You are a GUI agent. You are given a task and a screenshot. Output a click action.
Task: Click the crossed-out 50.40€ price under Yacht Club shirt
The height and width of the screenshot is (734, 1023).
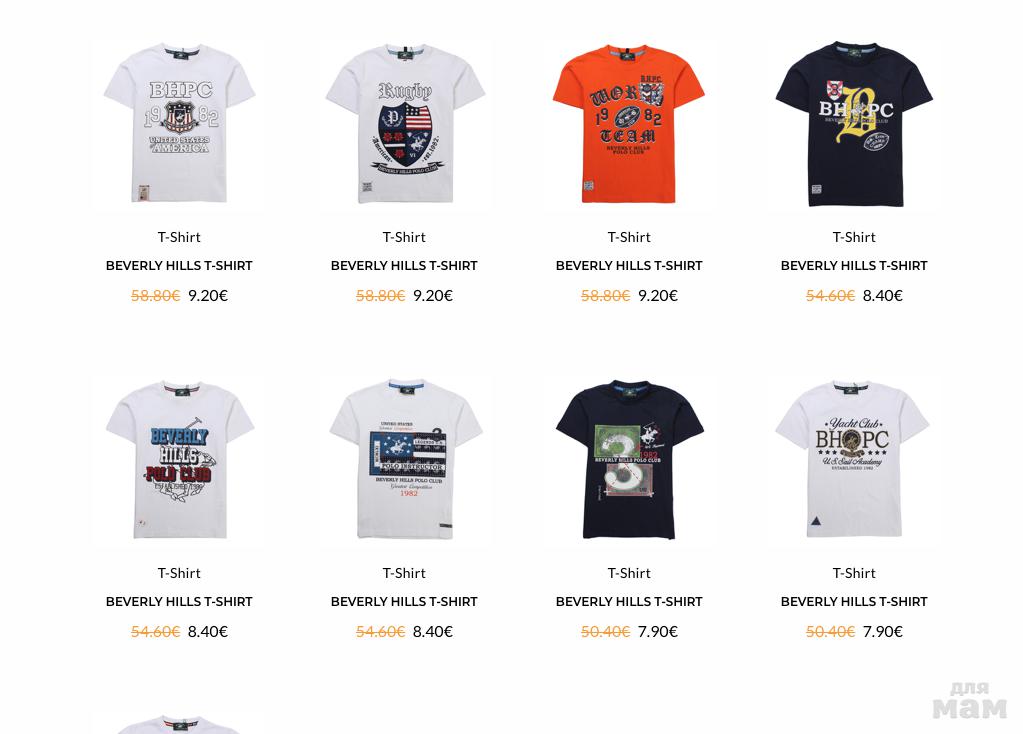[830, 632]
